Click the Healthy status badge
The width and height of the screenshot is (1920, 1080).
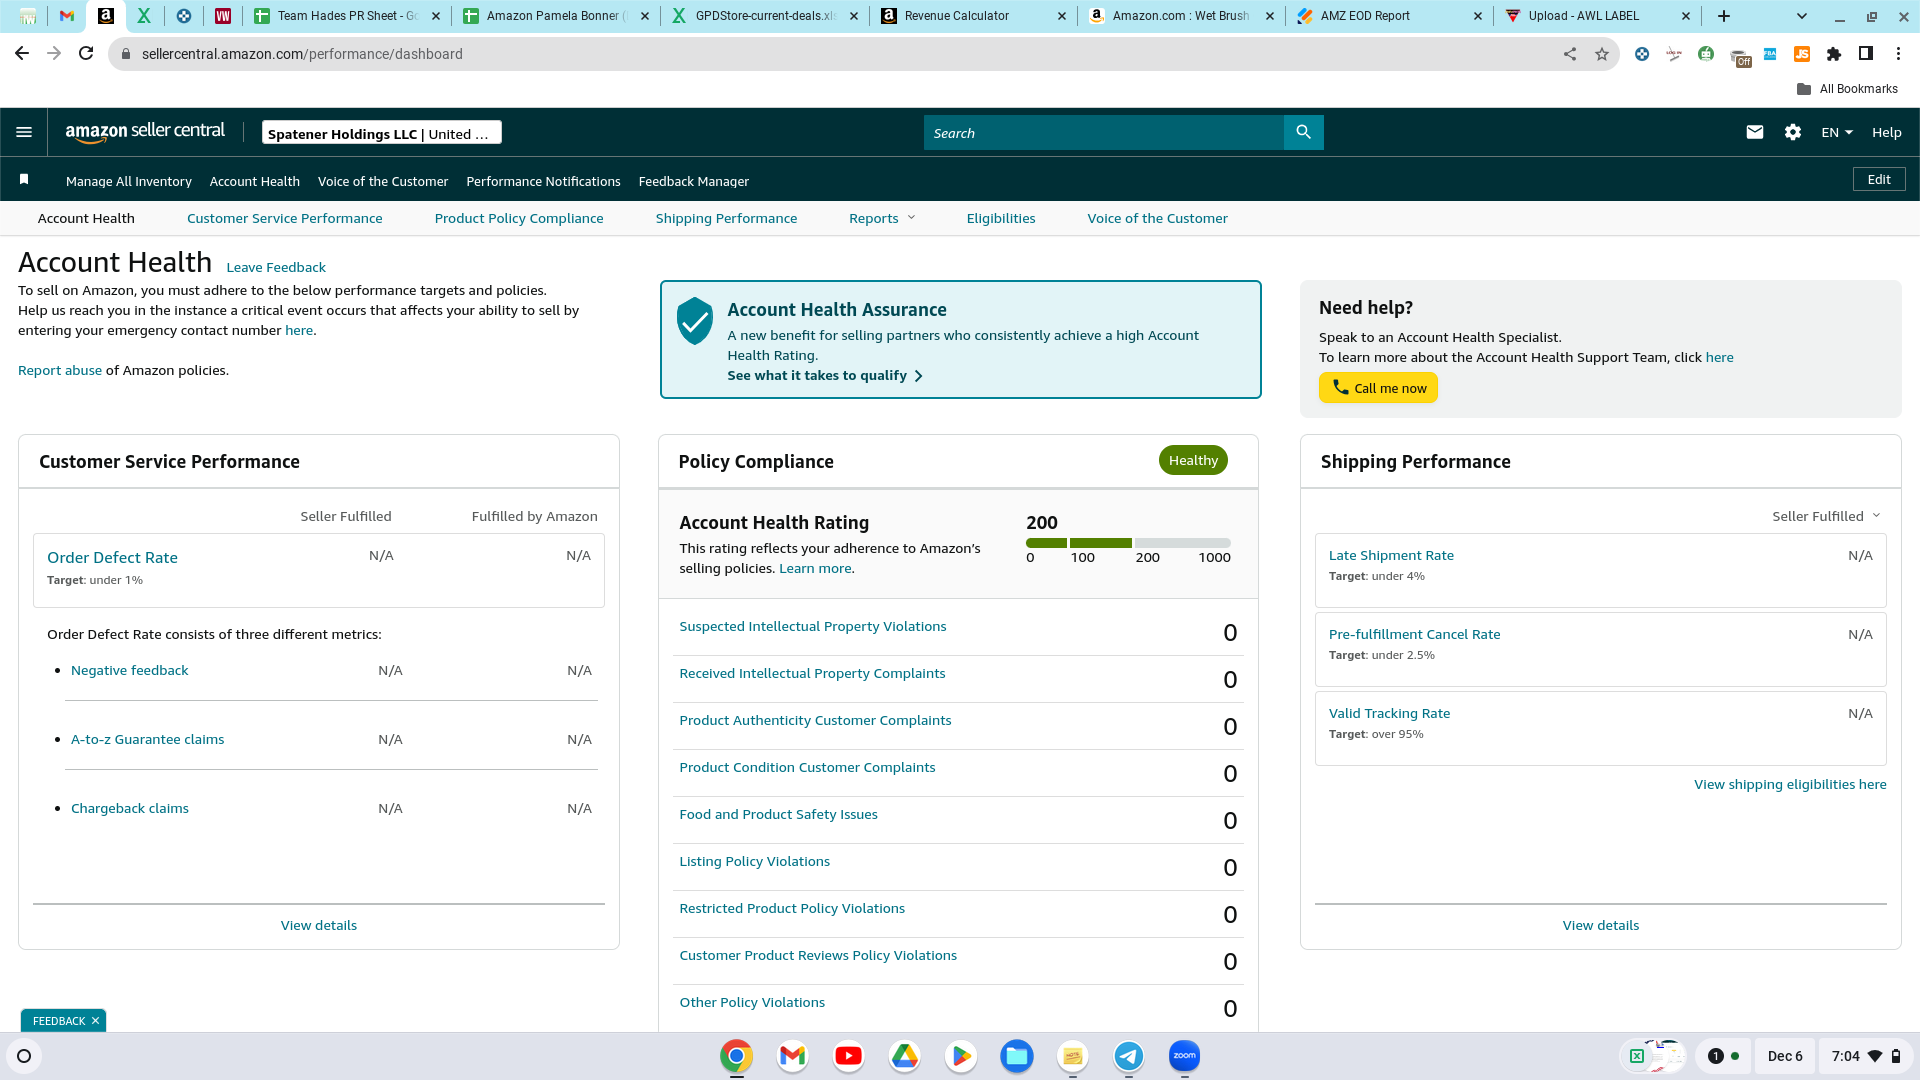pyautogui.click(x=1193, y=460)
